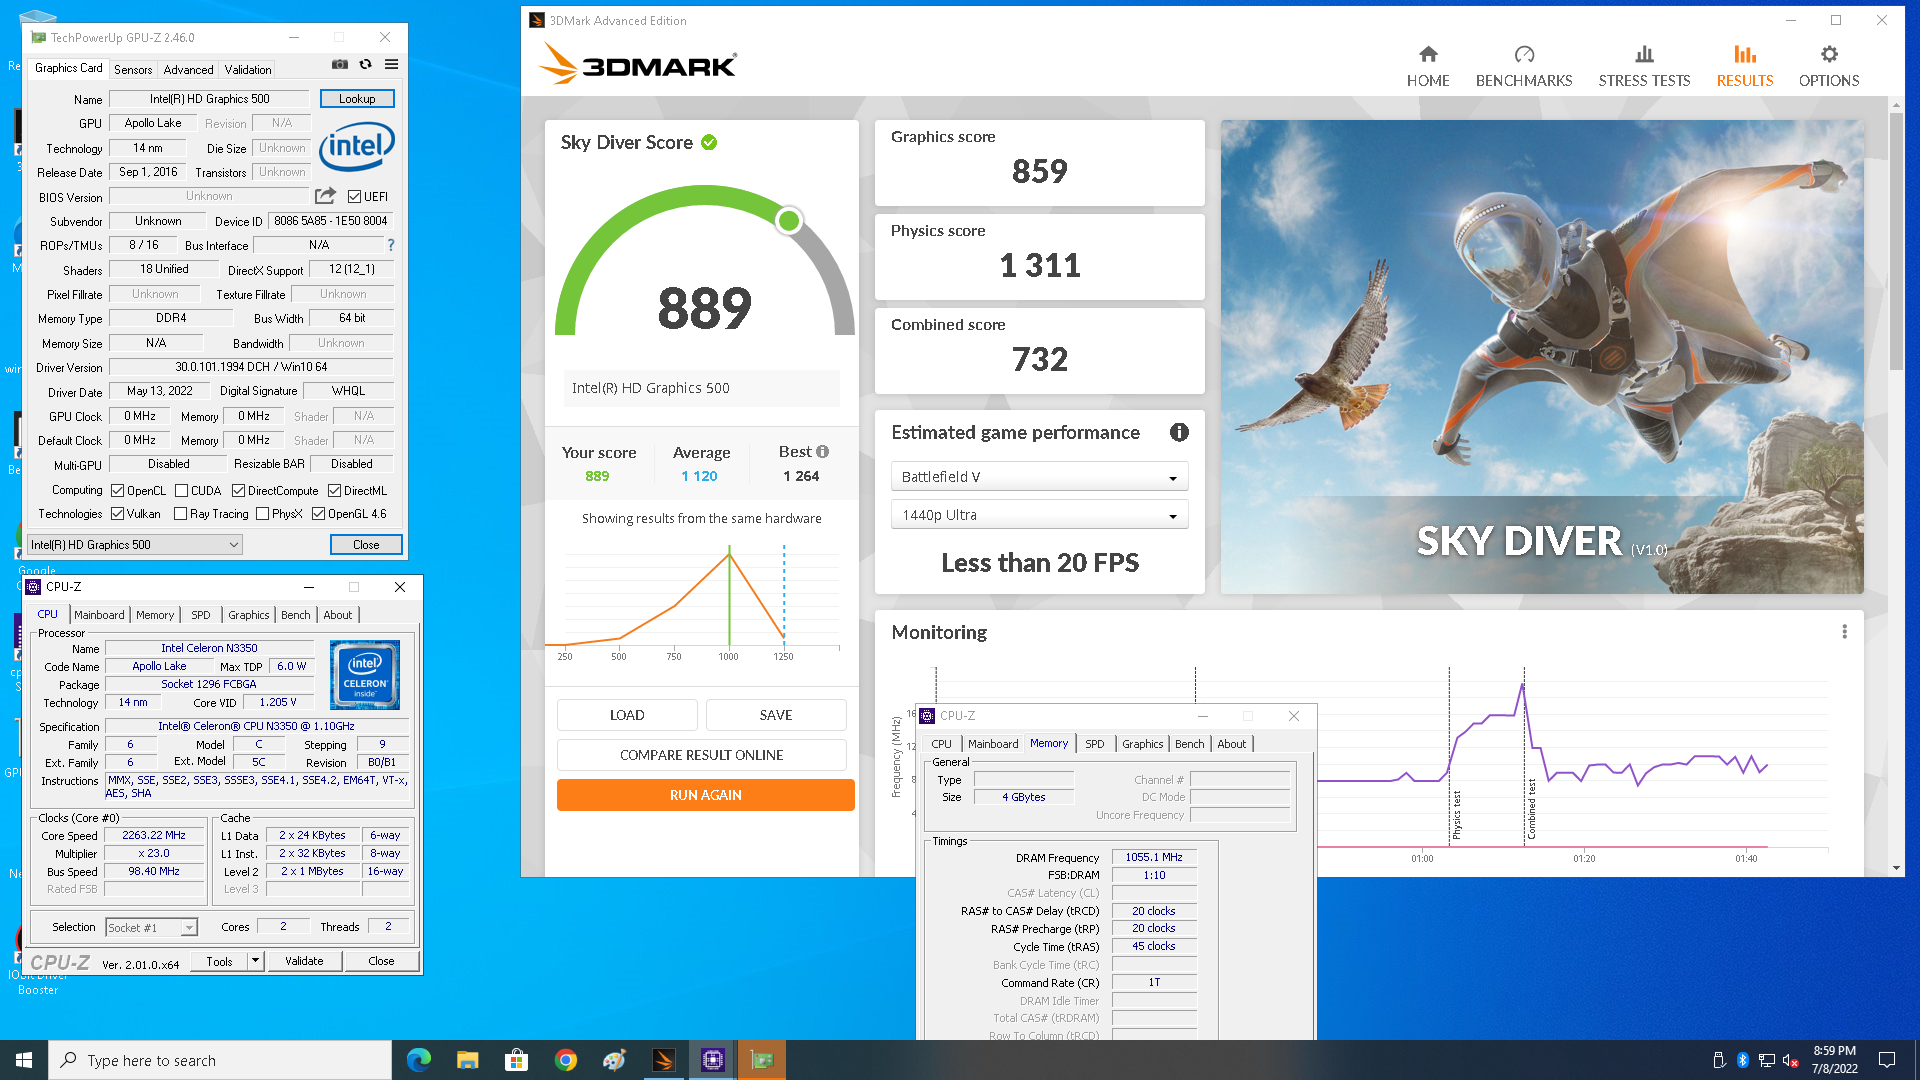Click the Sky Diver hero image
The image size is (1920, 1080).
(x=1542, y=357)
